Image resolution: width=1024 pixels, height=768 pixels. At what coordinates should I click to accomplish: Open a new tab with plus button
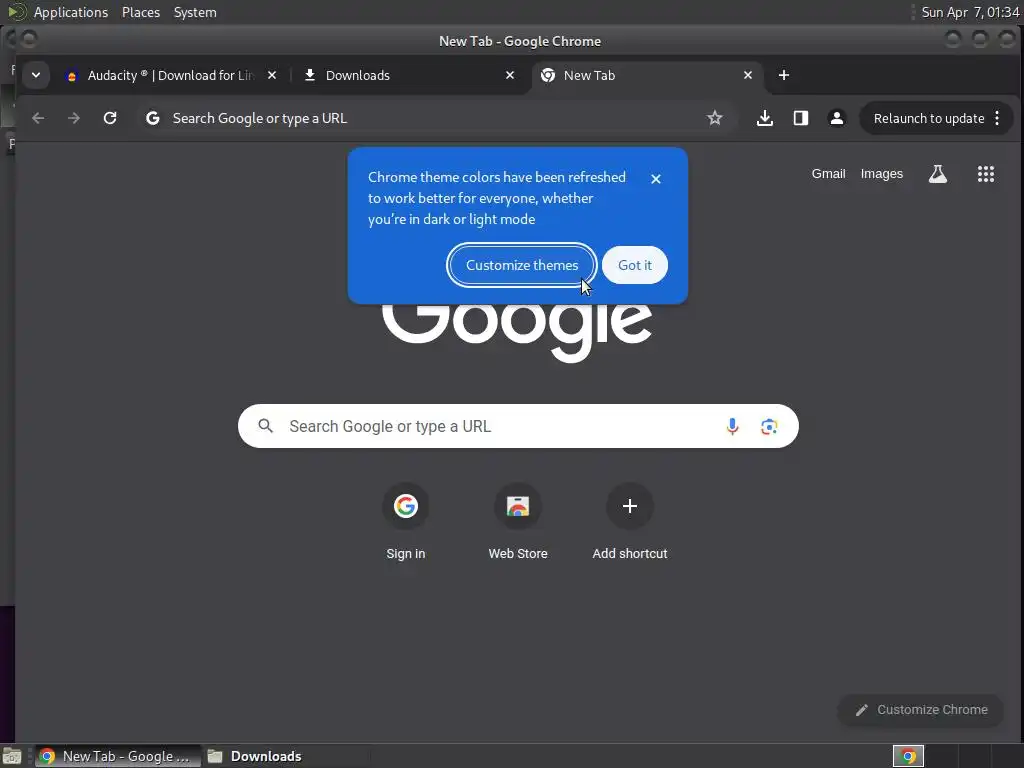(x=784, y=75)
